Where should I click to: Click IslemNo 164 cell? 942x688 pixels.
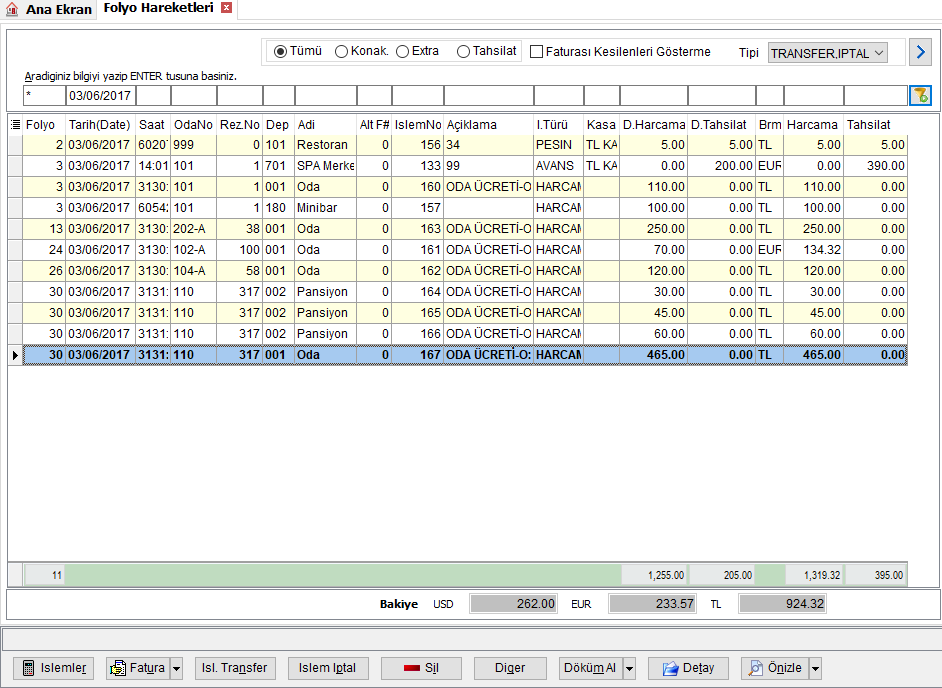click(x=418, y=292)
